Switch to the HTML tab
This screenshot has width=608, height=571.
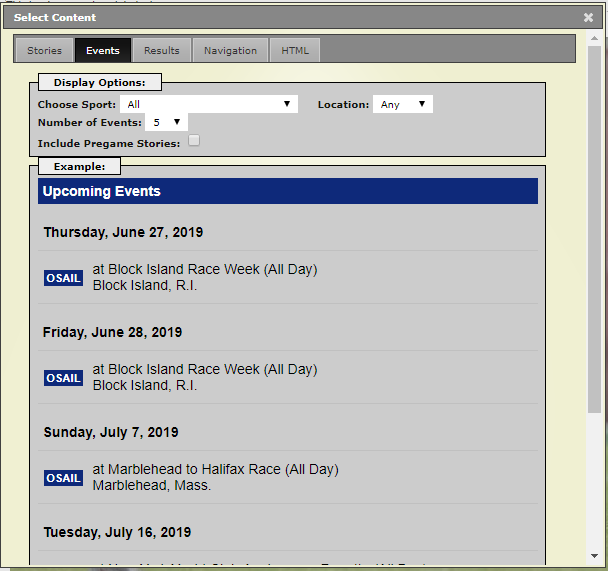pos(295,50)
